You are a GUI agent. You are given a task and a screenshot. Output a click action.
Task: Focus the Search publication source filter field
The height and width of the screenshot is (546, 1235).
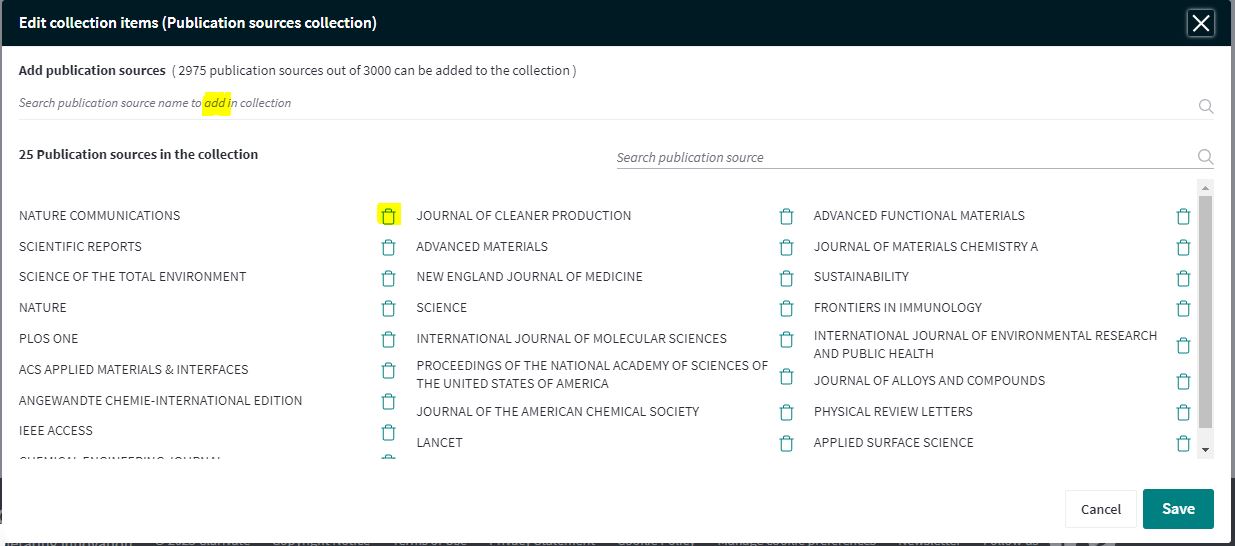click(905, 157)
